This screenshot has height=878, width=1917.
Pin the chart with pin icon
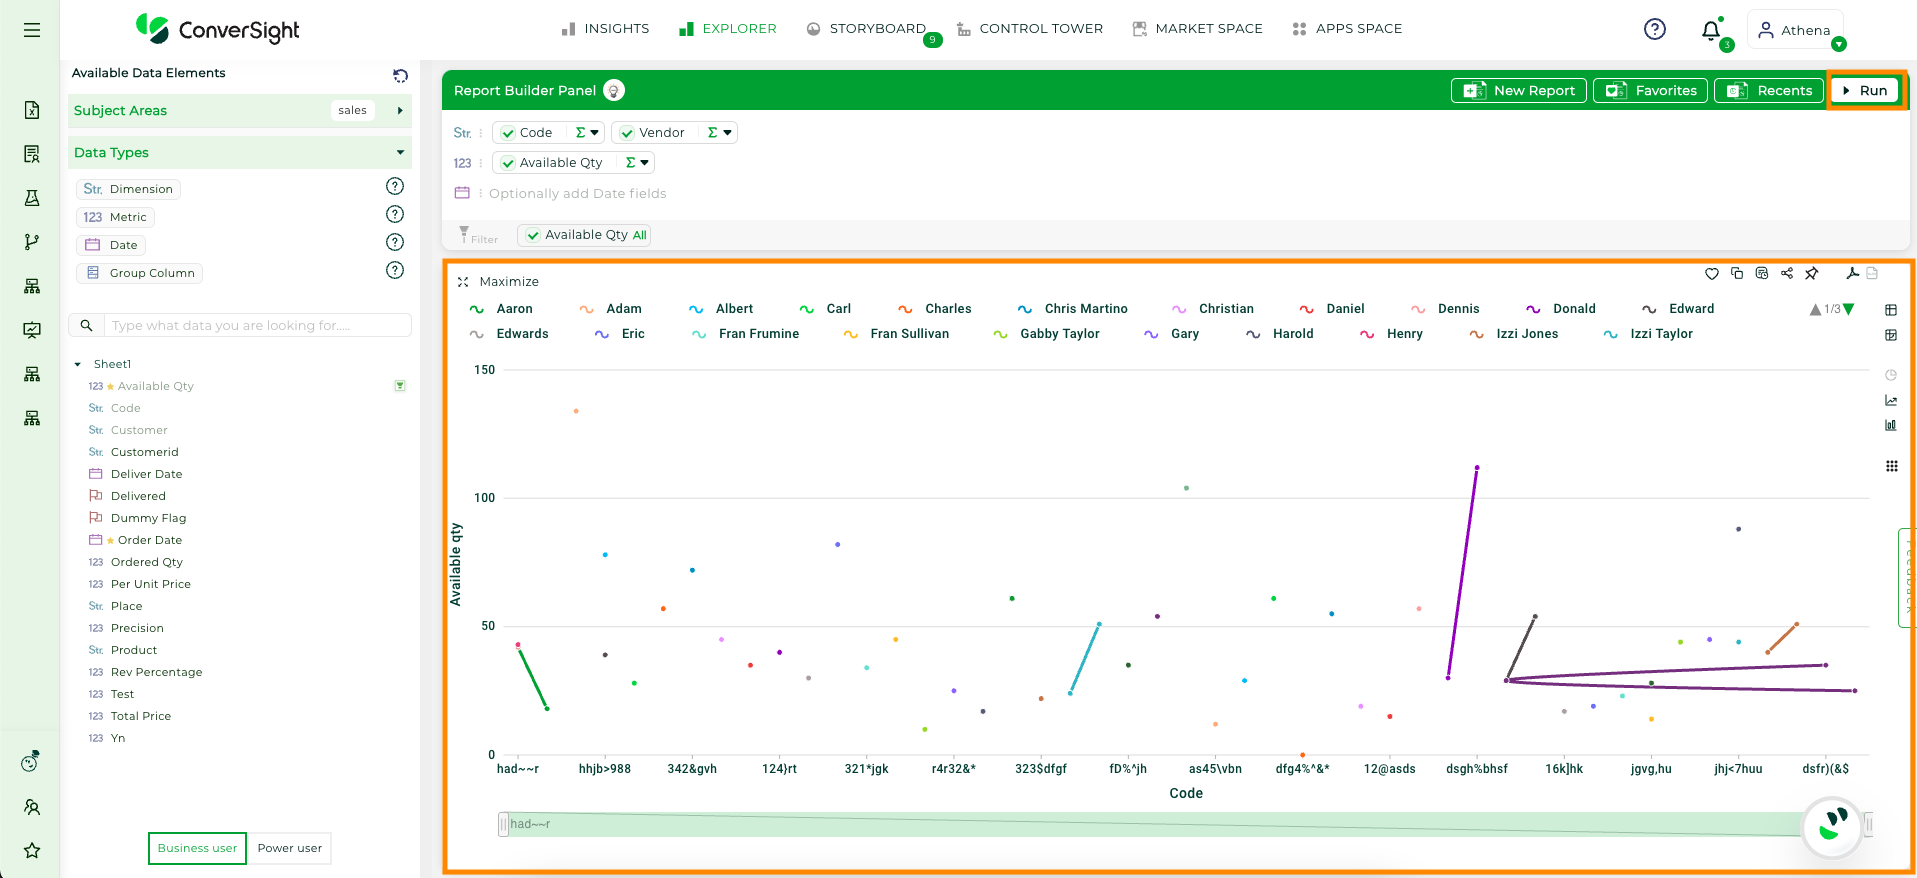coord(1812,273)
